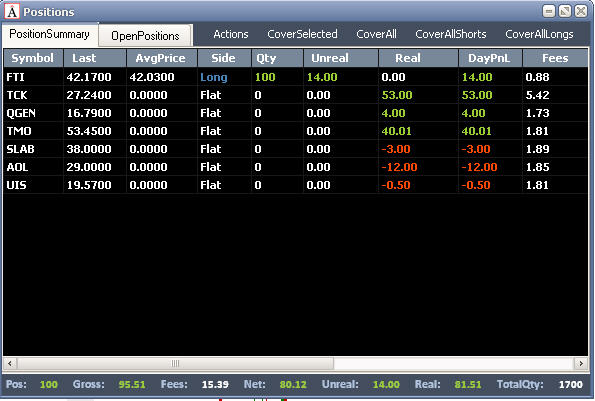
Task: Switch to the OpenPositions tab
Action: pyautogui.click(x=145, y=36)
